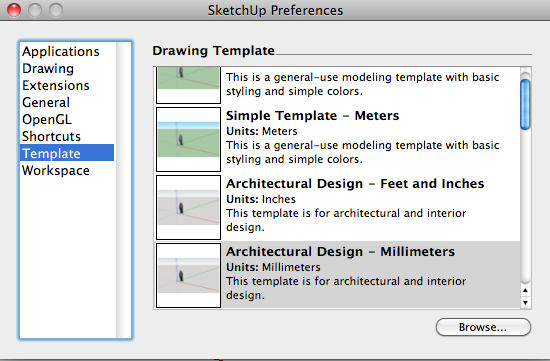Select Simple Template – Meters thumbnail
550x361 pixels.
coord(188,139)
